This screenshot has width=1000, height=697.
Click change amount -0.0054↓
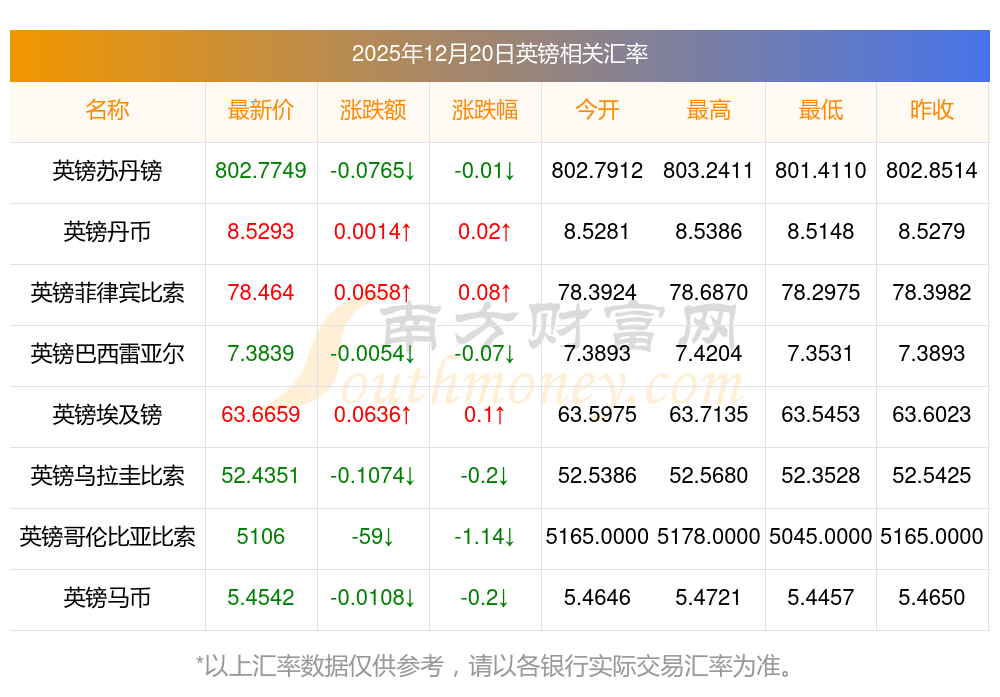372,353
